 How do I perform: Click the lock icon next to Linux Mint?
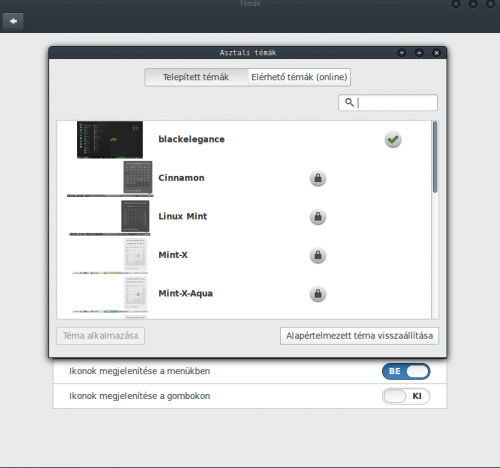[318, 217]
